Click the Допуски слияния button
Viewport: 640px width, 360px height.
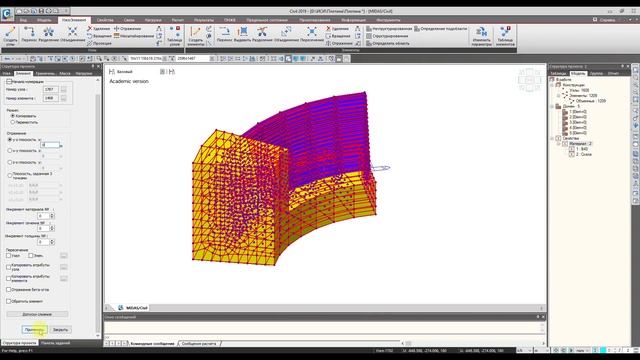(37, 314)
